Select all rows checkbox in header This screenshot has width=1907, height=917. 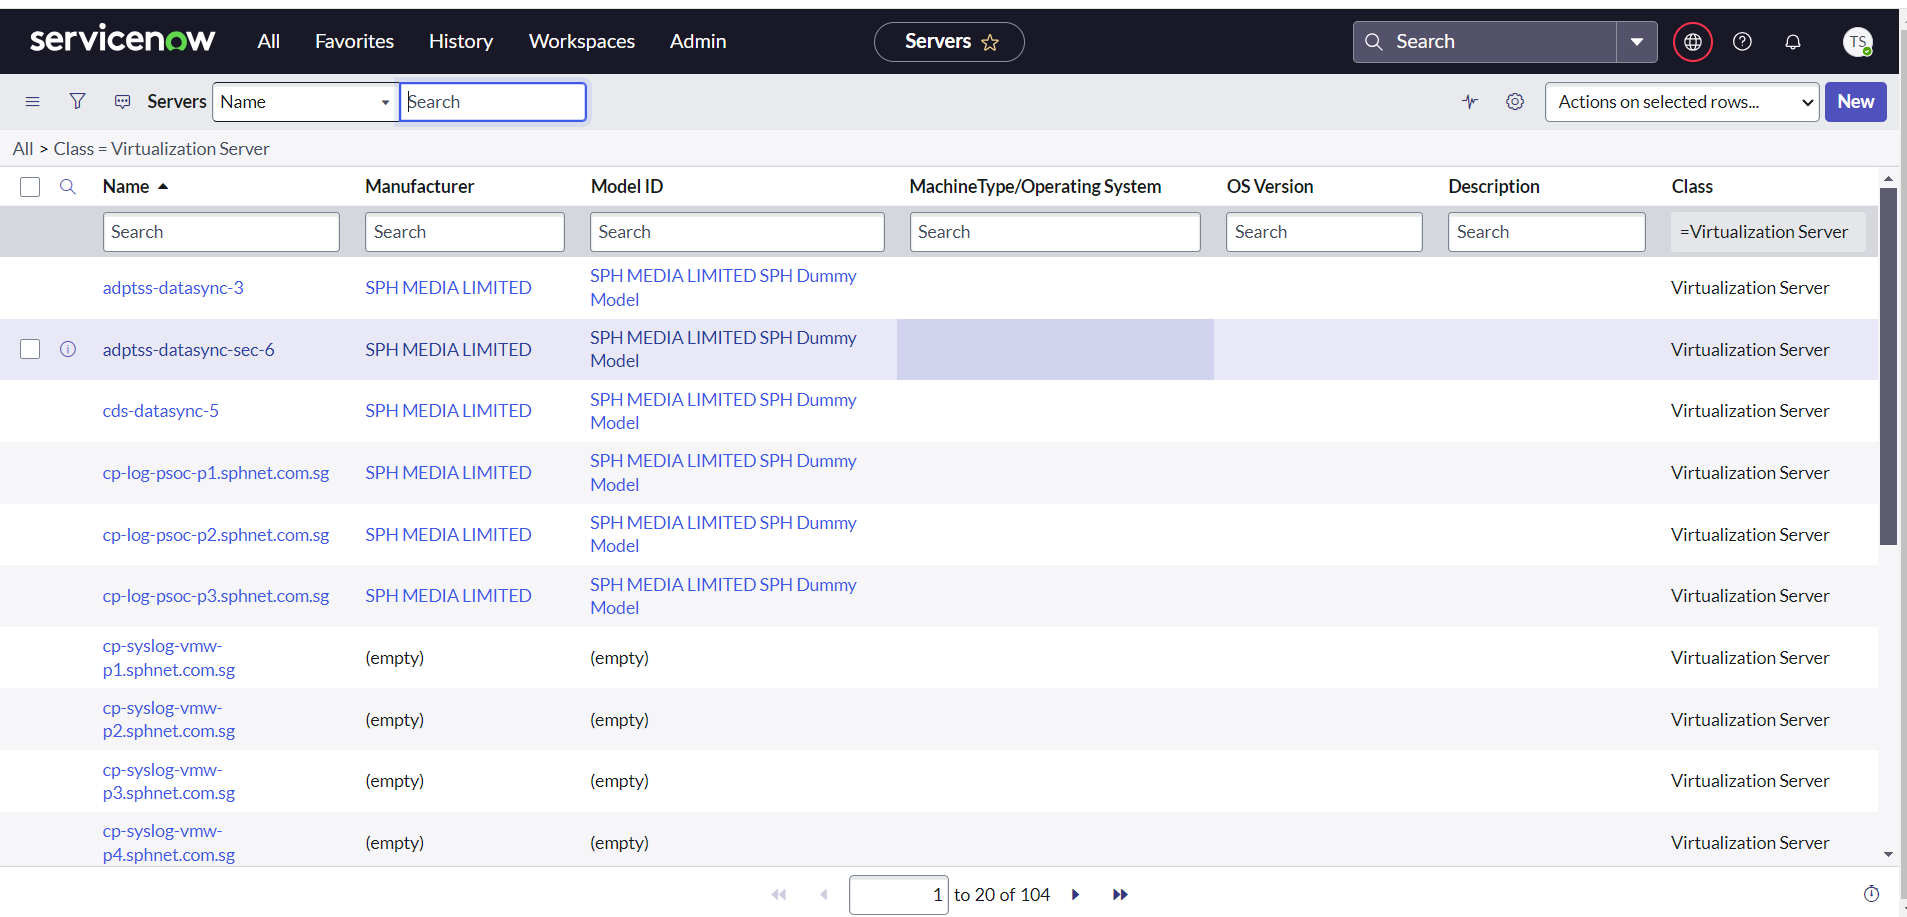(x=30, y=187)
